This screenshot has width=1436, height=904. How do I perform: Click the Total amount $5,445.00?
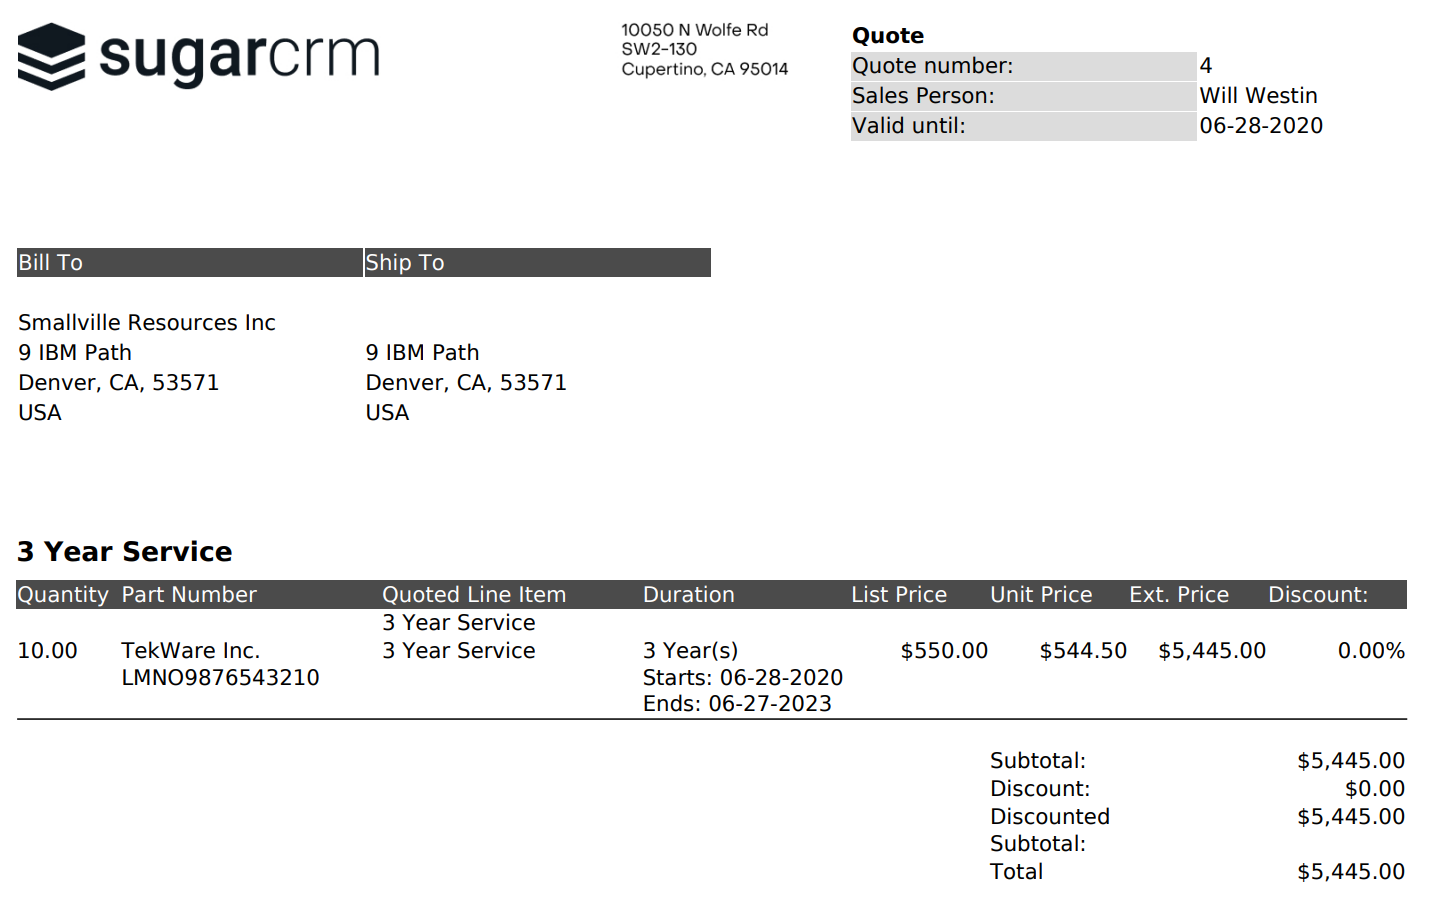(x=1350, y=872)
